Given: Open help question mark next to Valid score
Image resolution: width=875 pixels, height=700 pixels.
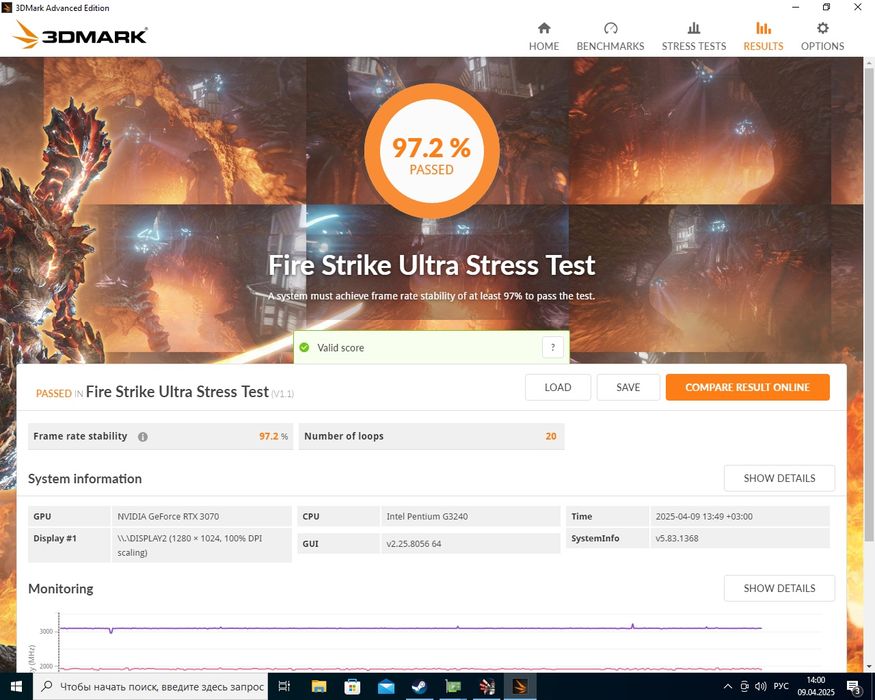Looking at the screenshot, I should 552,347.
